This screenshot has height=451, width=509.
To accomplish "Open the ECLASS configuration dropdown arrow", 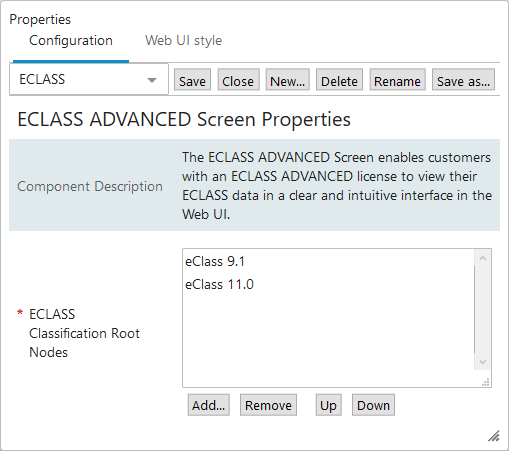I will point(152,80).
